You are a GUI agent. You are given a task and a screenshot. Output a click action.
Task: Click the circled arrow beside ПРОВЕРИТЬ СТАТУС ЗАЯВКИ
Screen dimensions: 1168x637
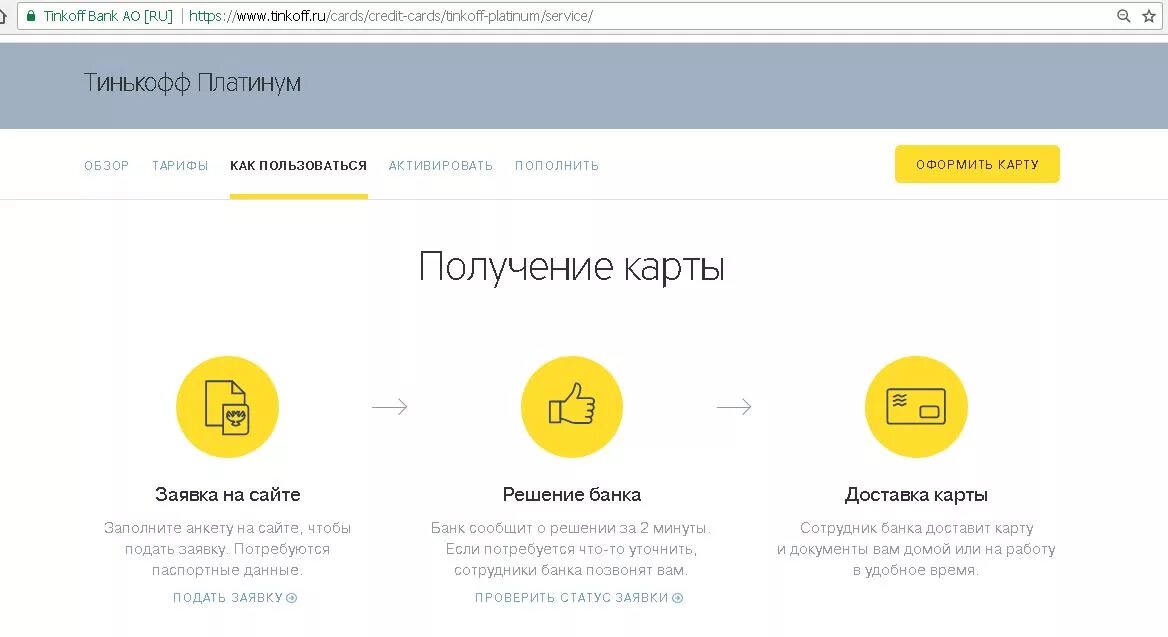pos(677,598)
